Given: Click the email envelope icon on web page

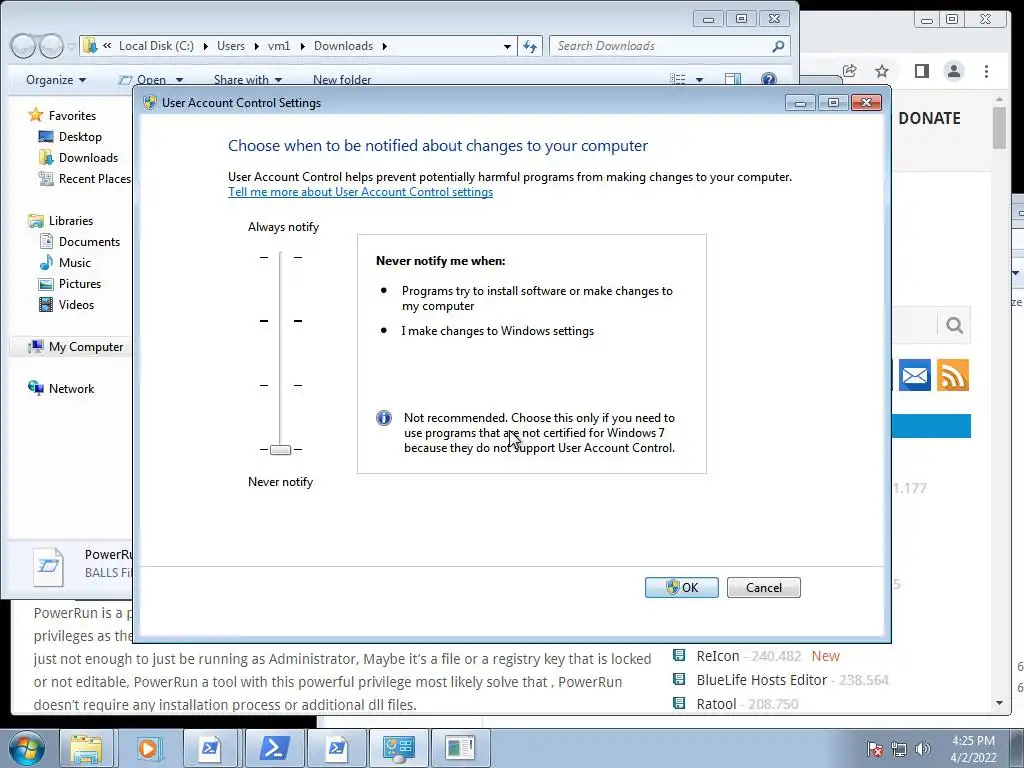Looking at the screenshot, I should point(914,376).
